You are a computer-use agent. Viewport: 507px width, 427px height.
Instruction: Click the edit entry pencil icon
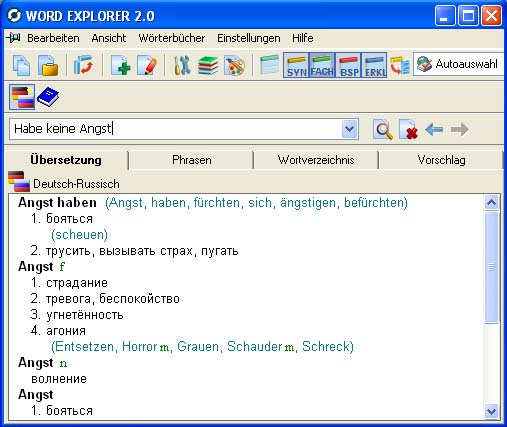pyautogui.click(x=147, y=65)
